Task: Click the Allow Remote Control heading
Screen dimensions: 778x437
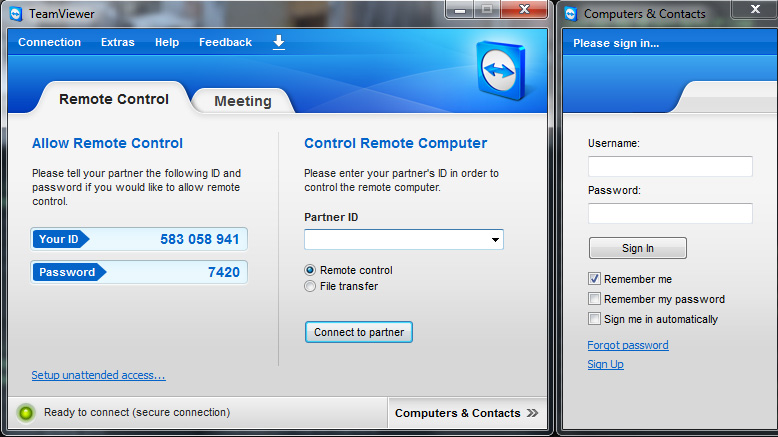Action: 107,143
